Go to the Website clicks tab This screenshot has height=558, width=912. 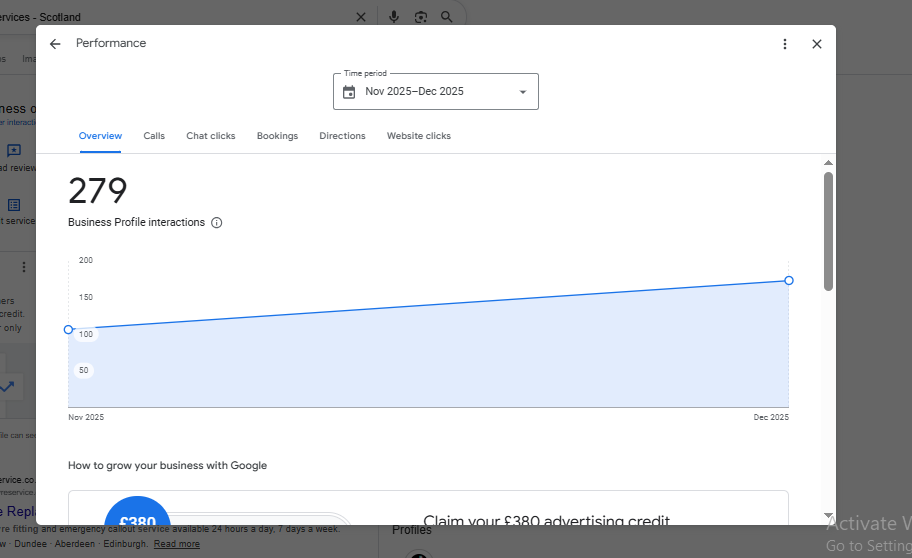419,136
